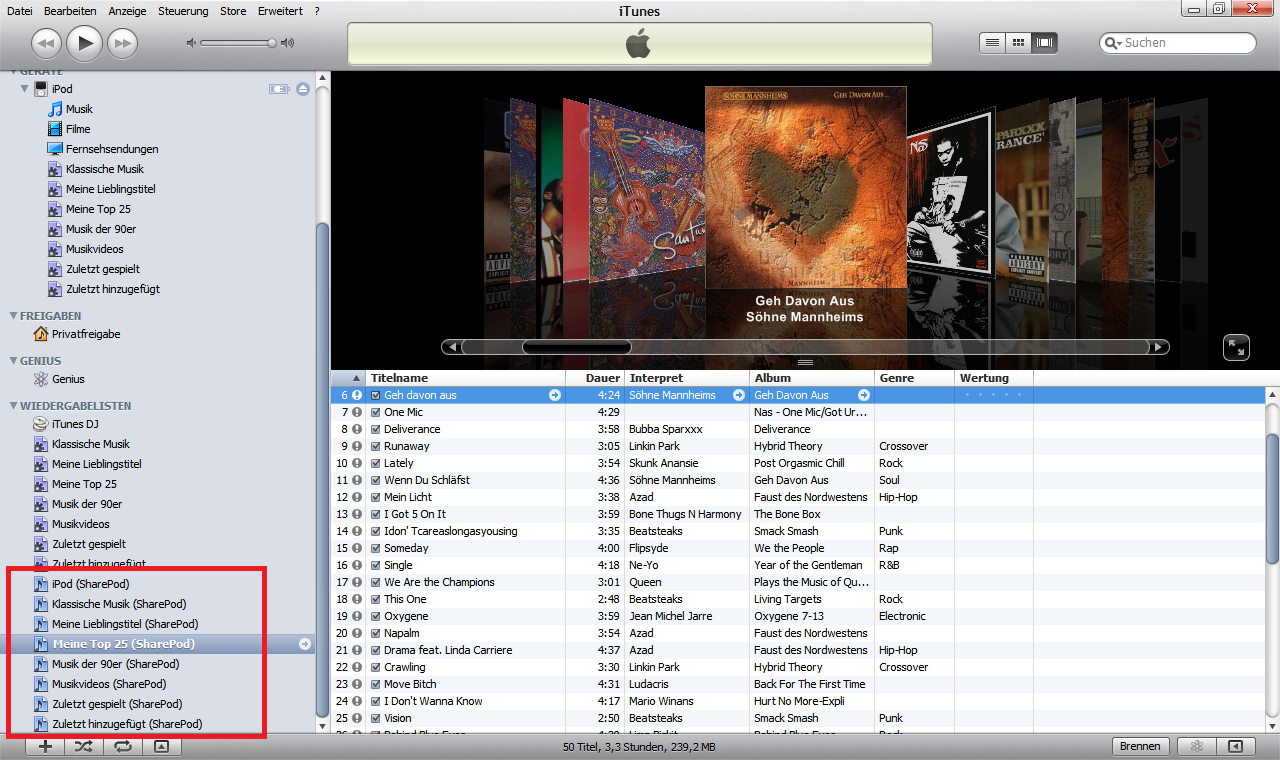
Task: Uncheck the song Vision
Action: coord(375,718)
